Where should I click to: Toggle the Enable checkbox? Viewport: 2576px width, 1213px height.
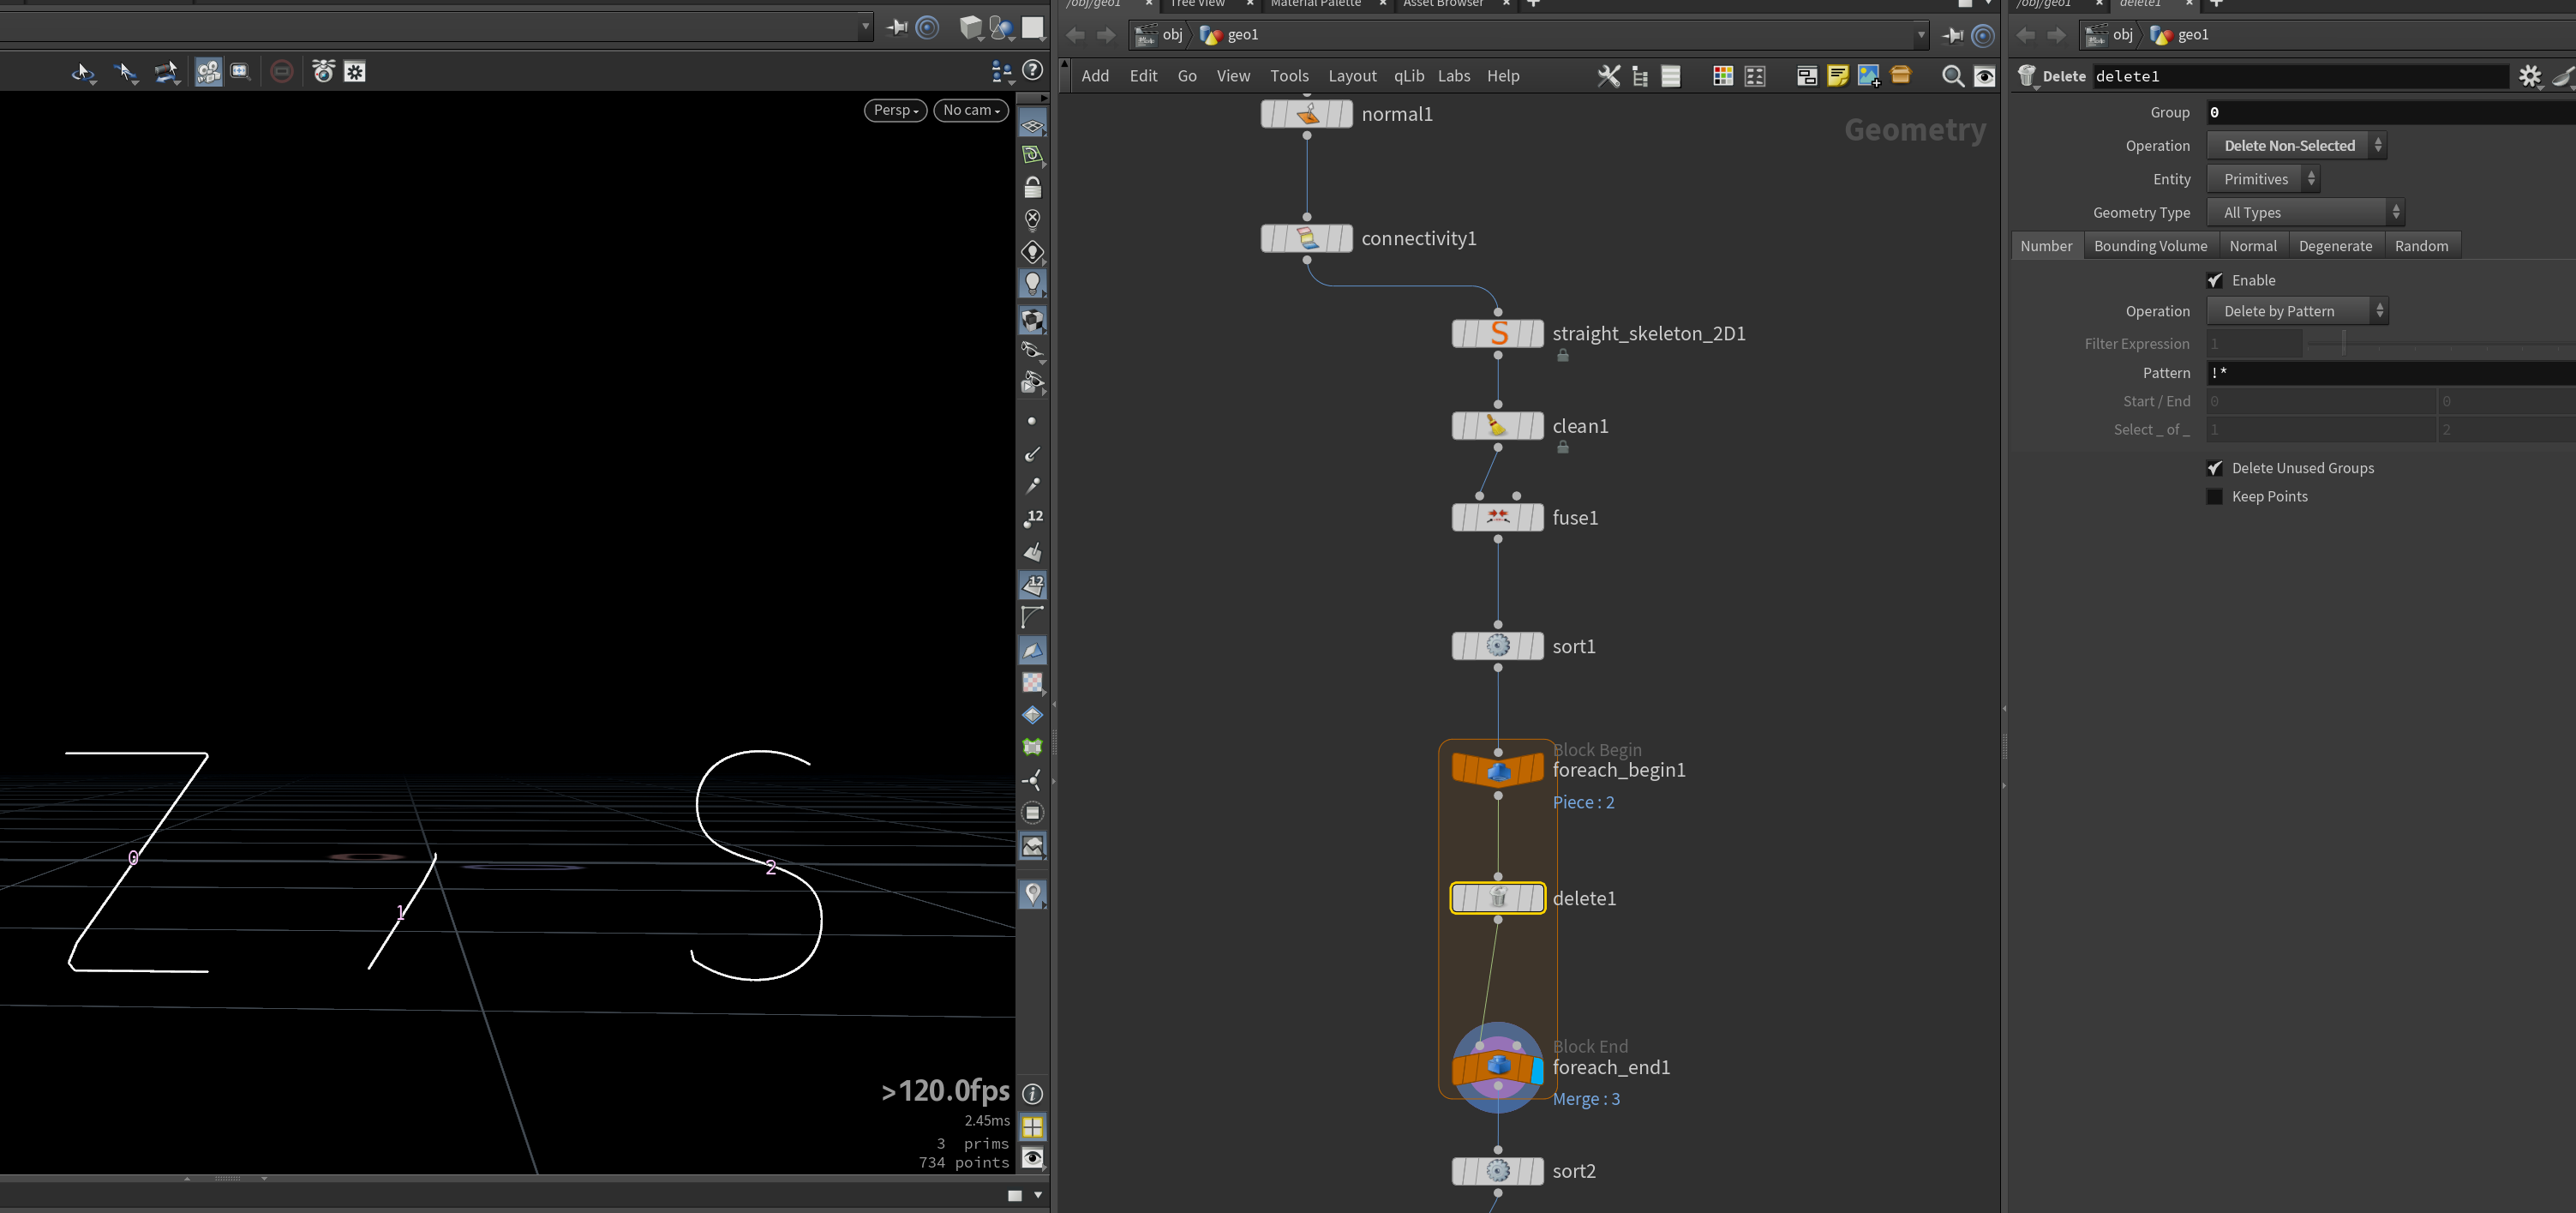[x=2214, y=280]
